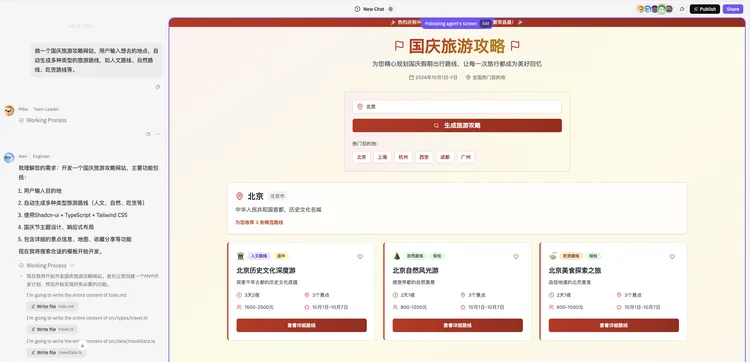Click the 适中 difficulty badge

281,256
